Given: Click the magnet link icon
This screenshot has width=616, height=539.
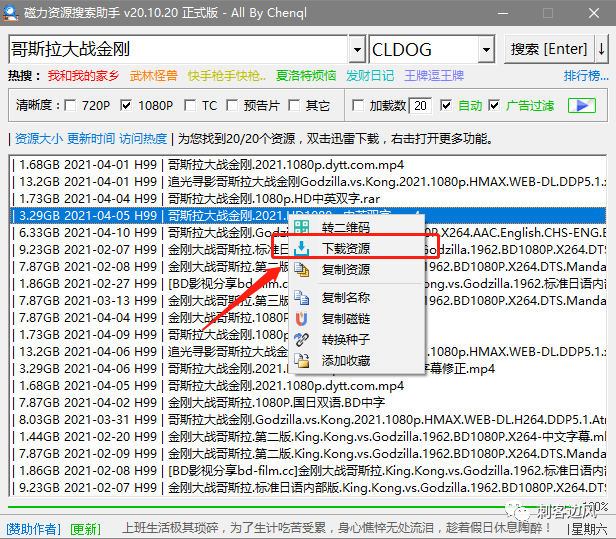Looking at the screenshot, I should click(302, 319).
